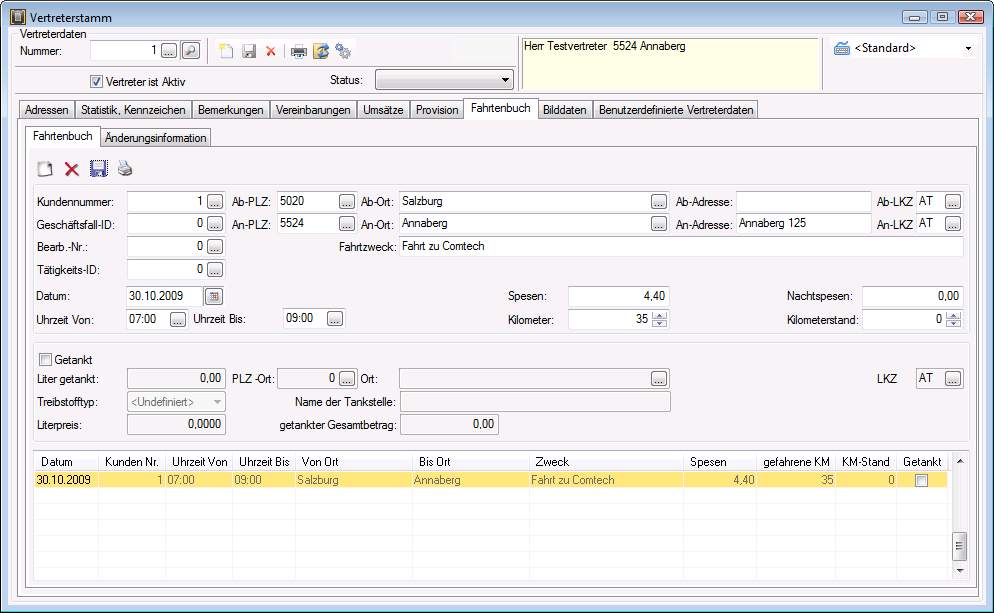This screenshot has height=613, width=994.
Task: Open the <Standard> layout dropdown
Action: (968, 48)
